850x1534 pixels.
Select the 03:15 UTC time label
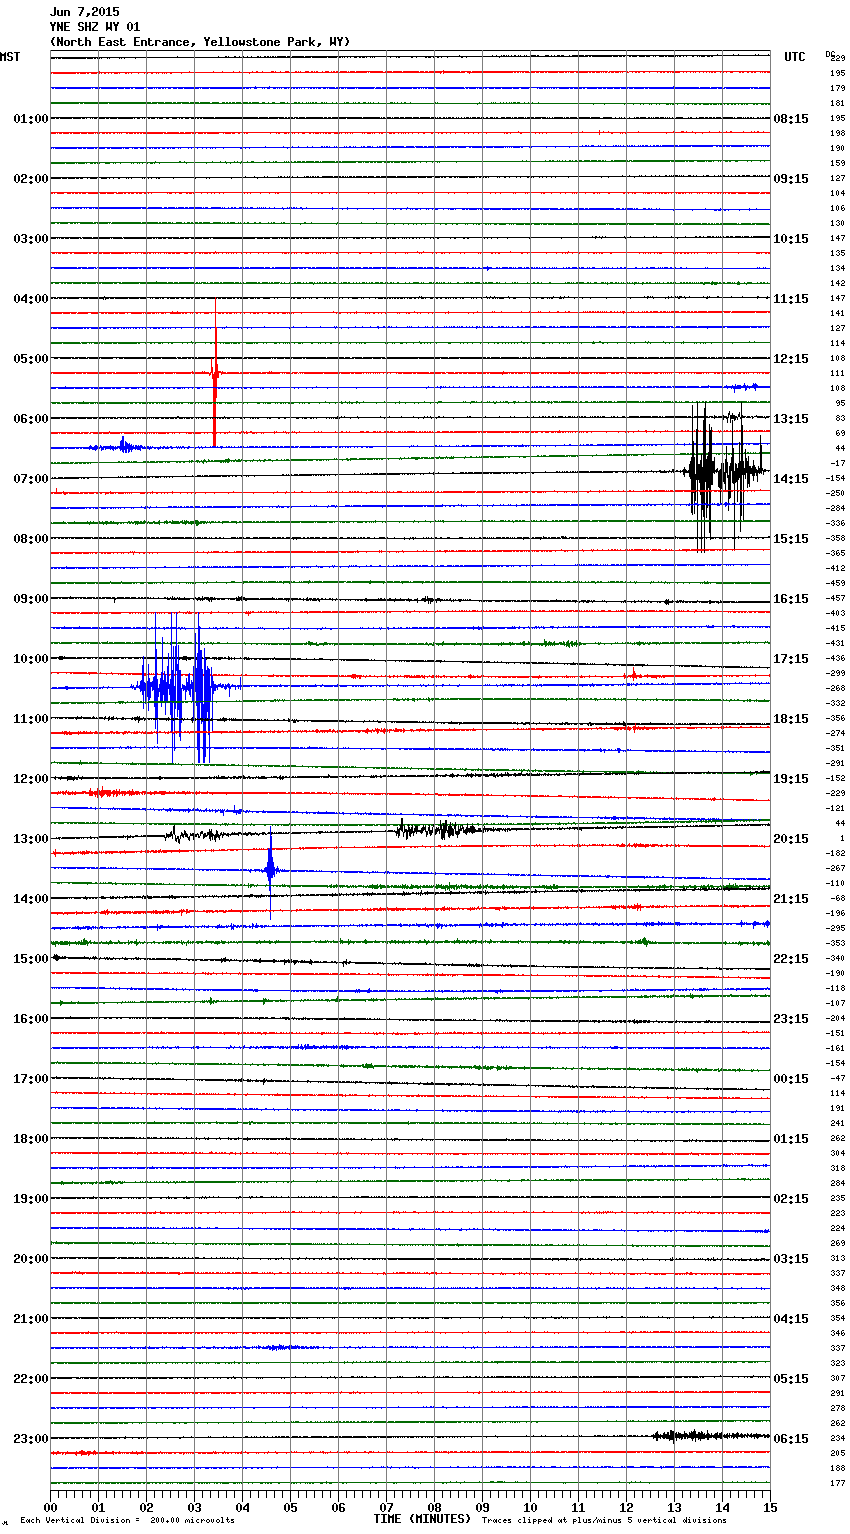791,1259
